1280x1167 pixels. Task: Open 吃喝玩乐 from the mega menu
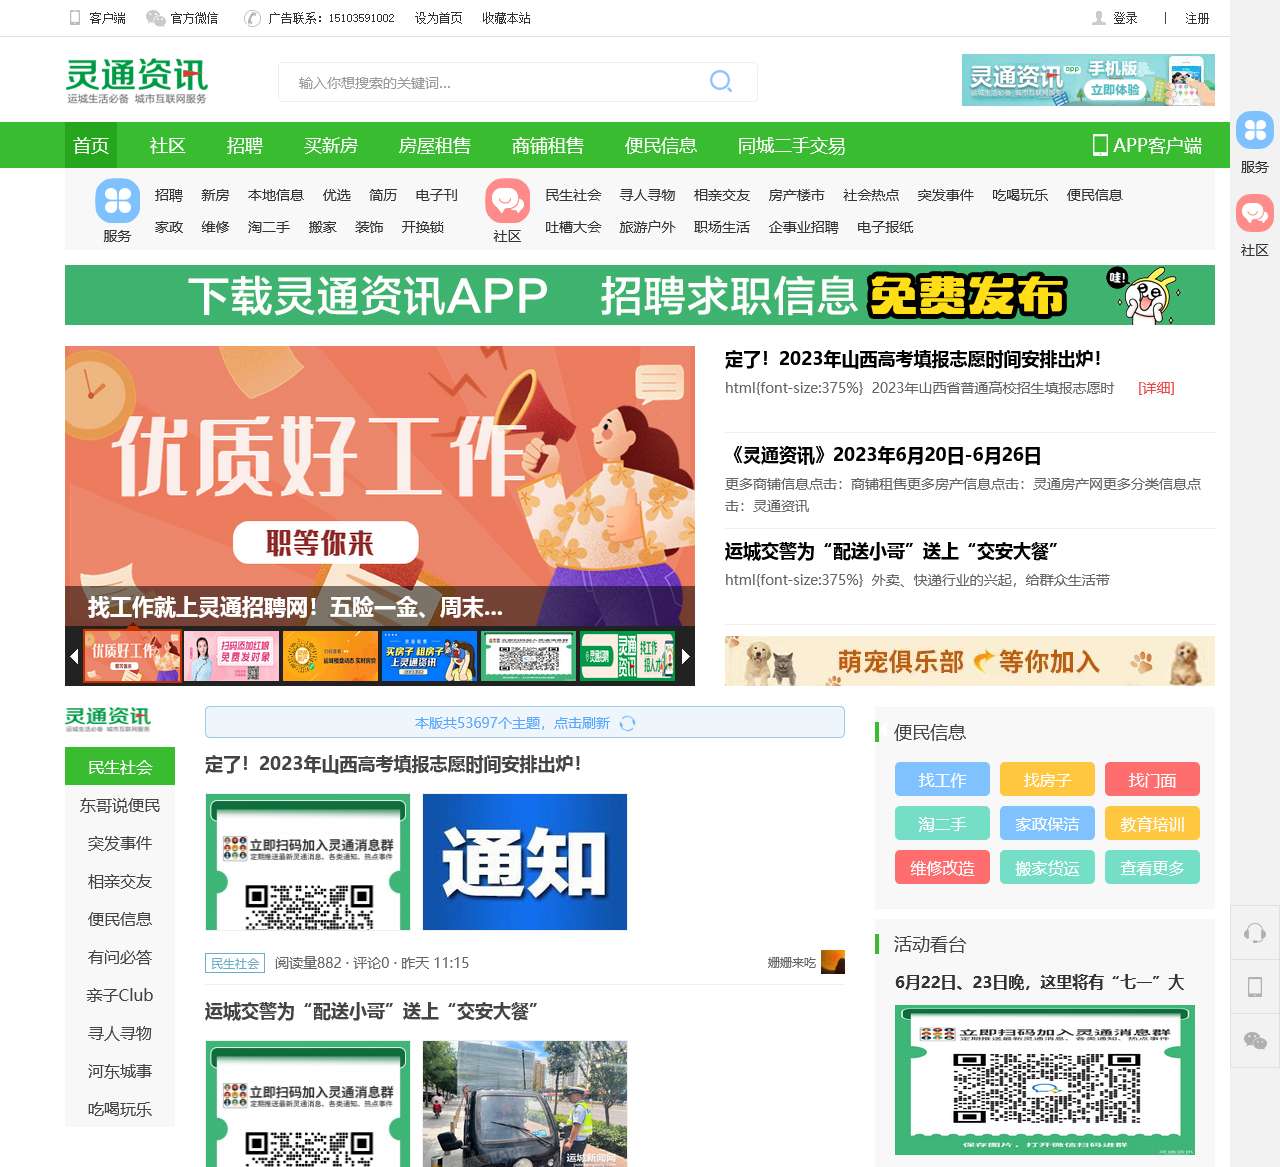(1021, 196)
